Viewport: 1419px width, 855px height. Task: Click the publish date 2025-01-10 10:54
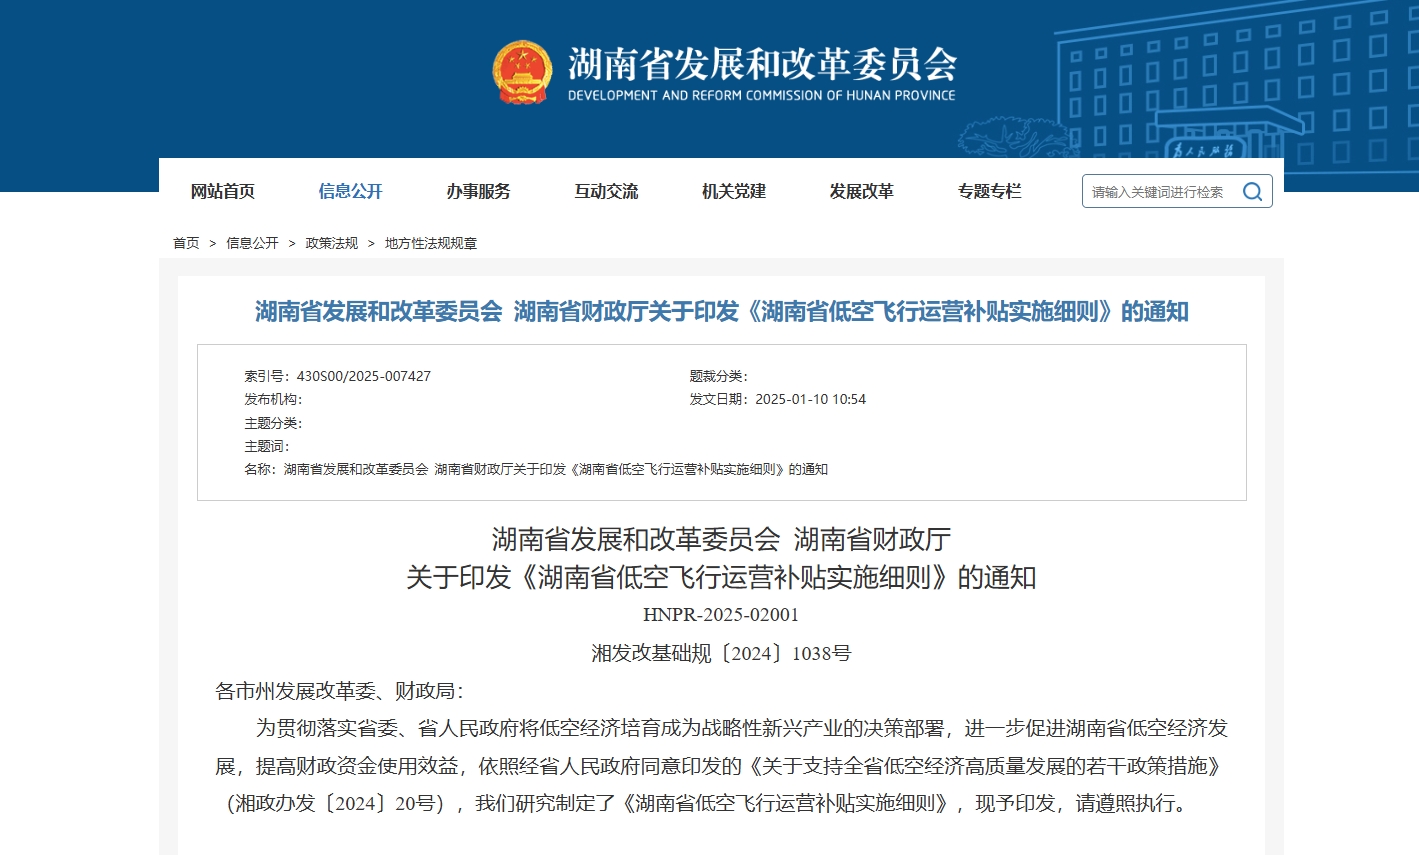[810, 399]
